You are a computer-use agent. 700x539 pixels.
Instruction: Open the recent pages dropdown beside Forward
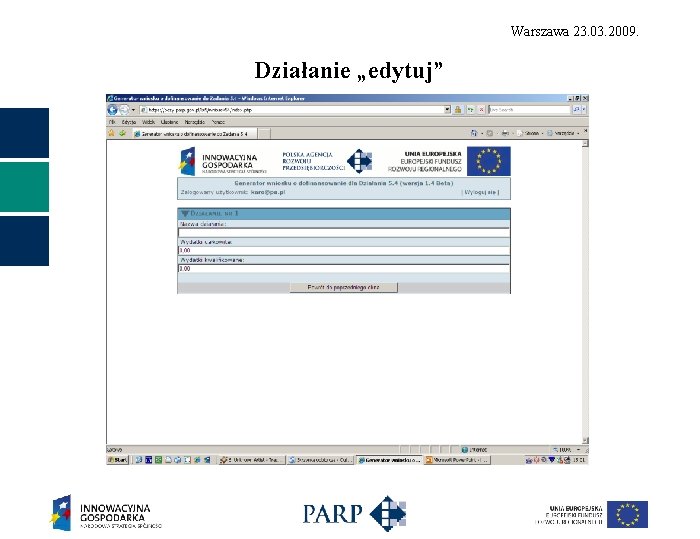(x=133, y=110)
